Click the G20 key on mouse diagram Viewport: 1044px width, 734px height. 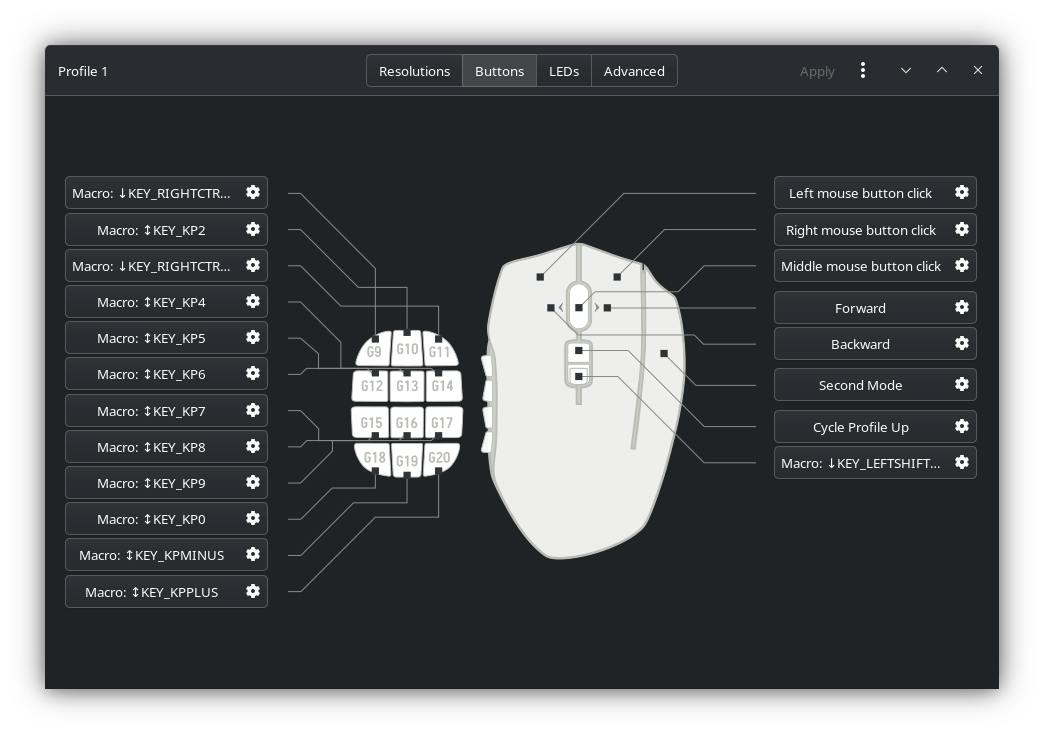click(439, 458)
